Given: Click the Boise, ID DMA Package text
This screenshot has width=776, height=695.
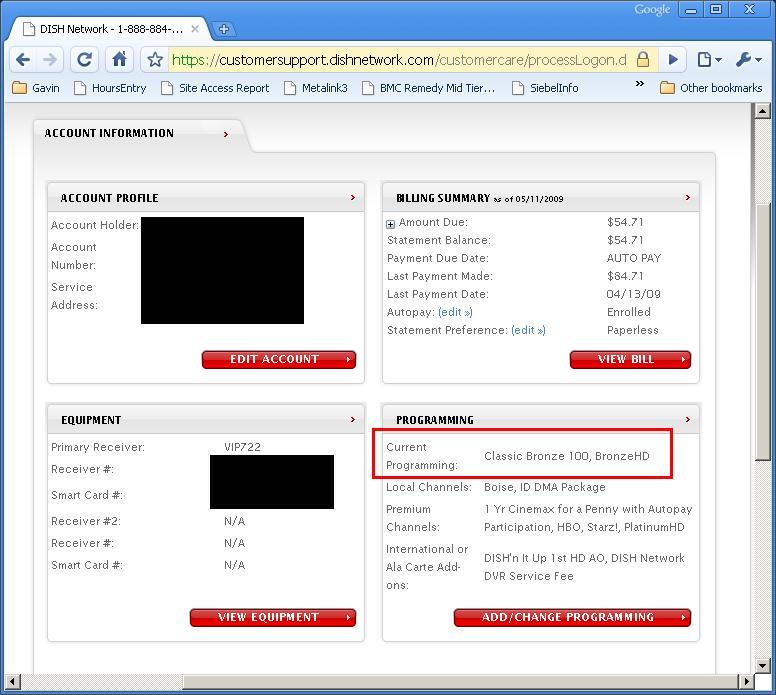Looking at the screenshot, I should point(544,487).
